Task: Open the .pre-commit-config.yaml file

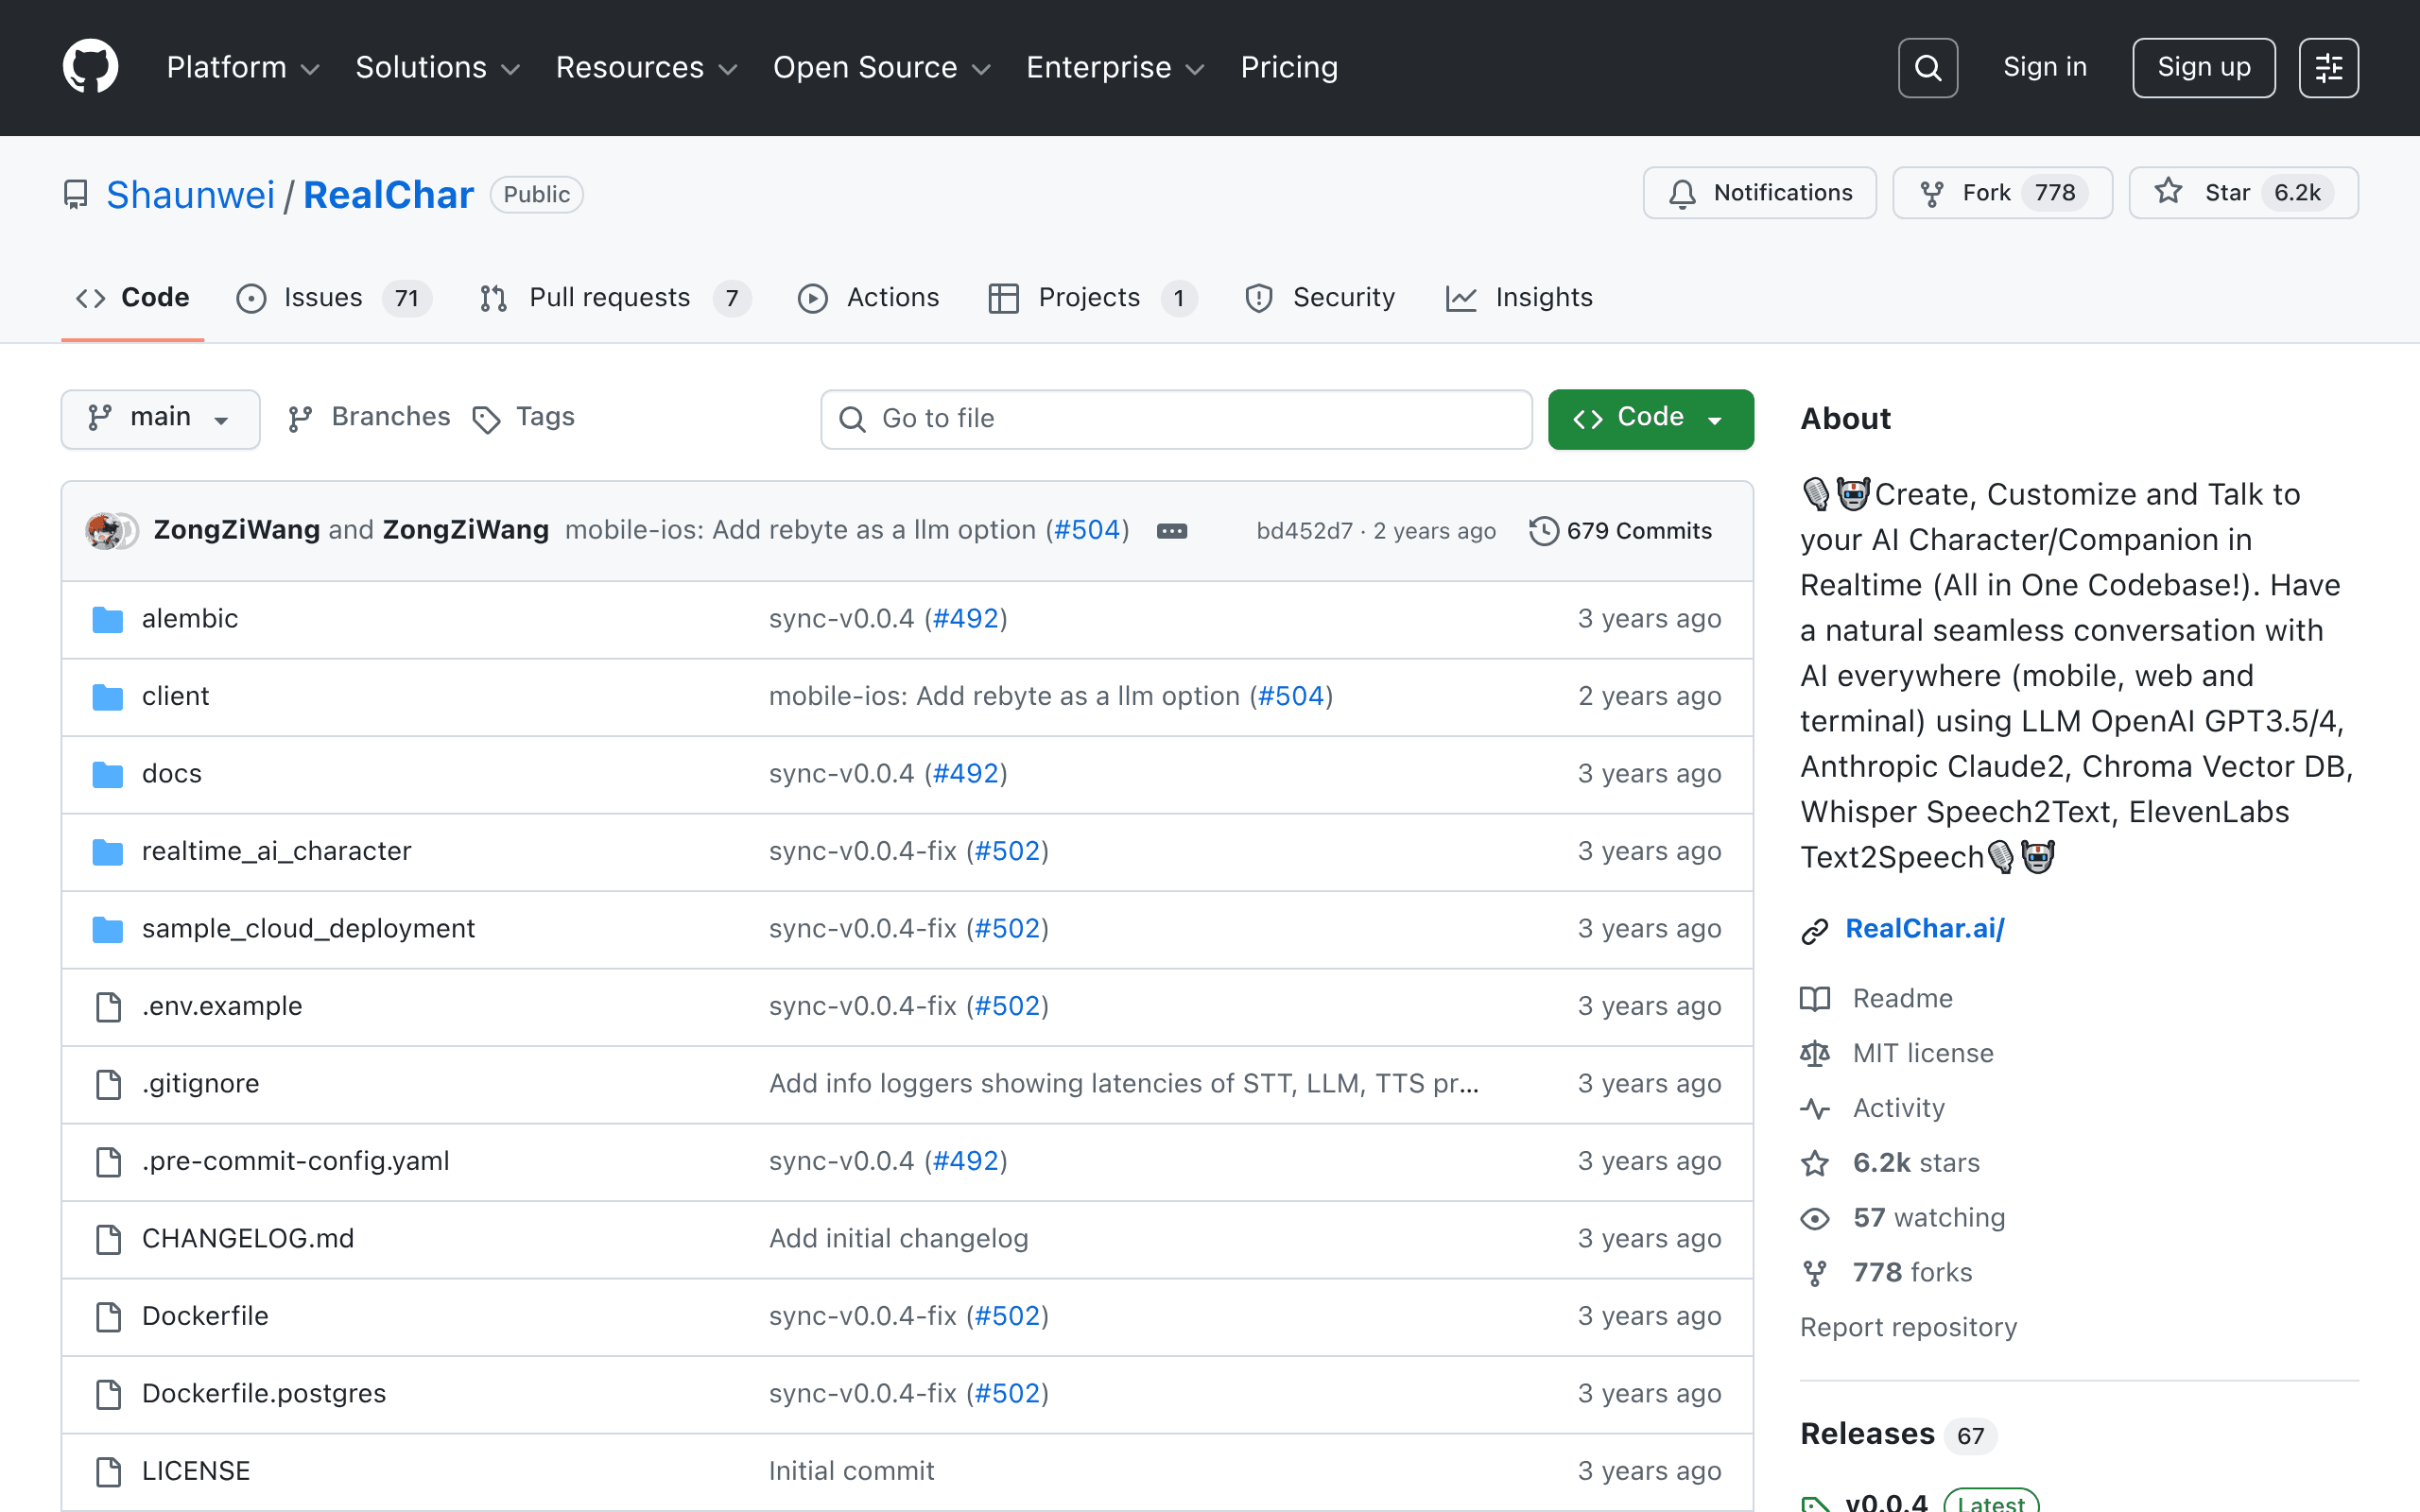Action: tap(295, 1161)
